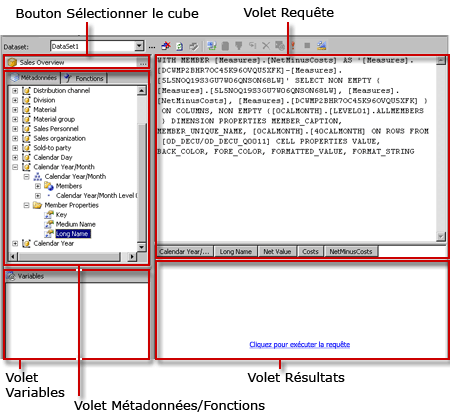Expand the Distribution channel node
Image resolution: width=450 pixels, height=416 pixels.
coord(15,90)
